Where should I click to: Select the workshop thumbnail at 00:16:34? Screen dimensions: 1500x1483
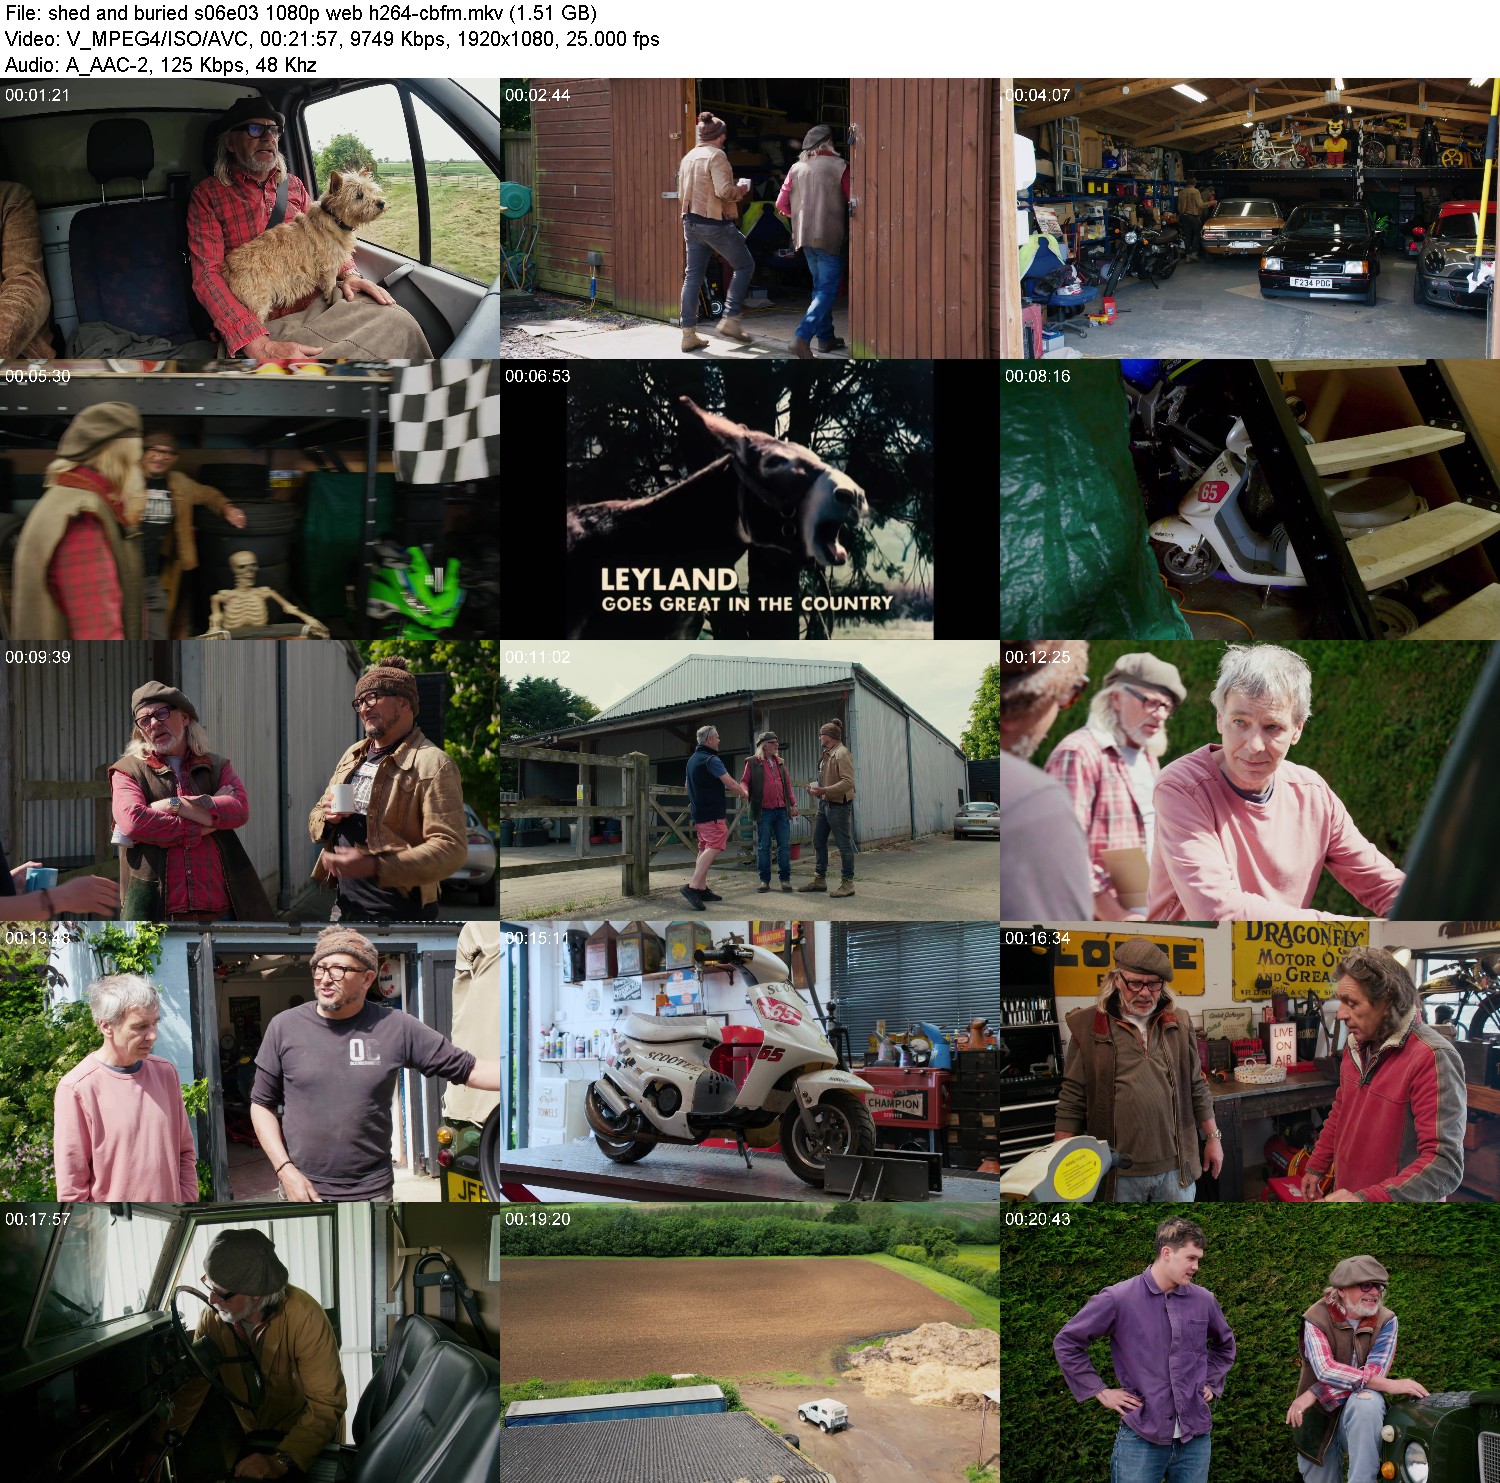click(1250, 1062)
